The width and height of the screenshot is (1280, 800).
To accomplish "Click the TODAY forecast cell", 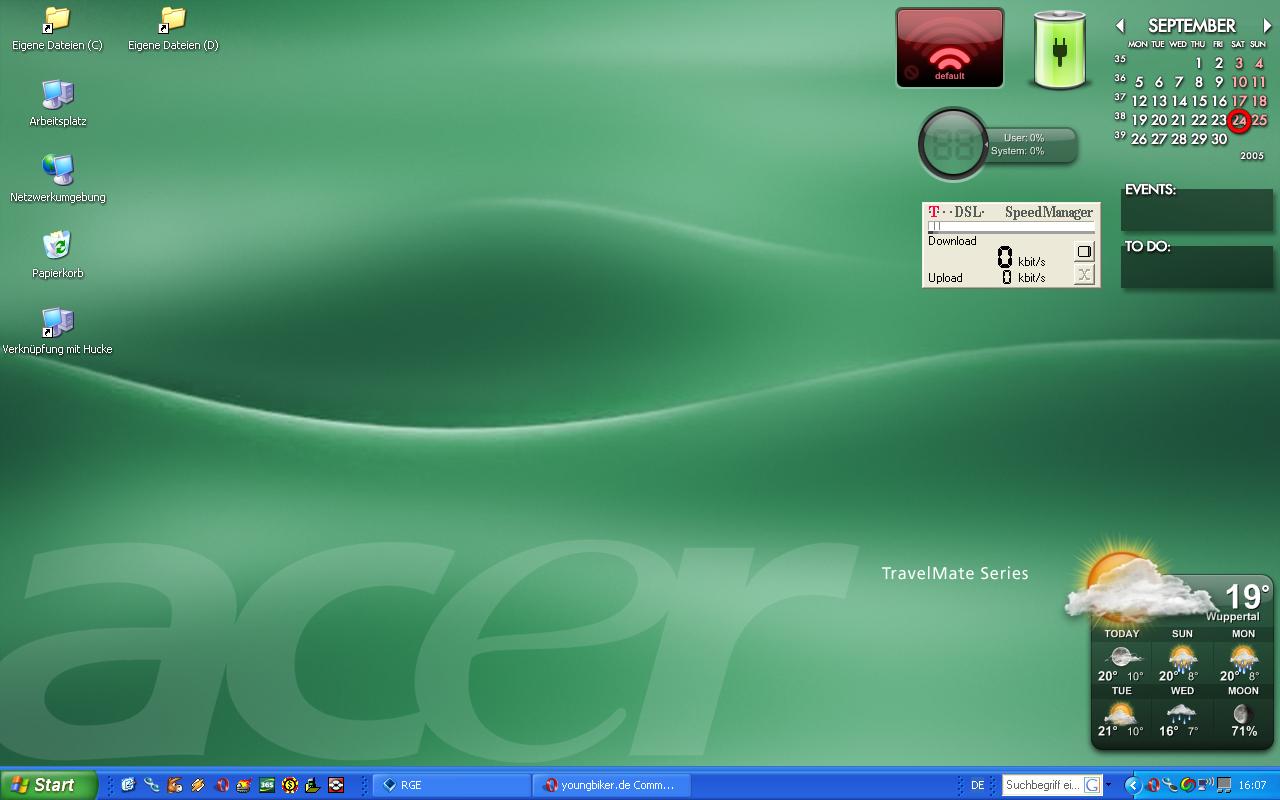I will 1121,655.
